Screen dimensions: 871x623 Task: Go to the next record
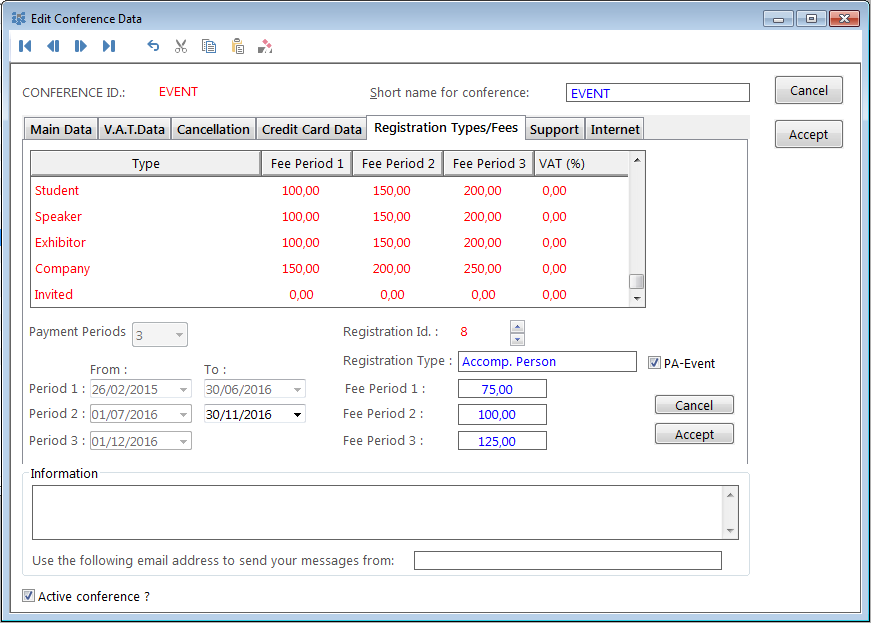(x=81, y=46)
